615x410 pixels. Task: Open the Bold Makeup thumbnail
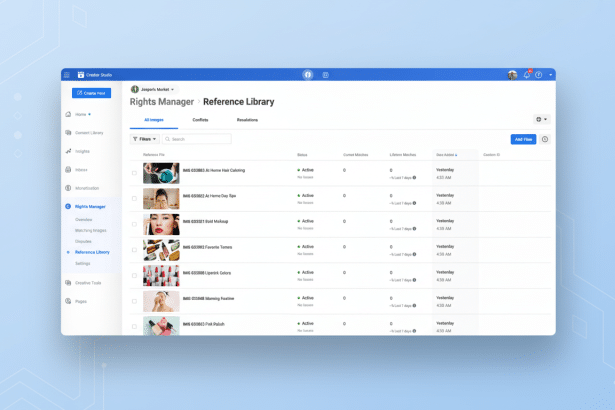click(161, 224)
